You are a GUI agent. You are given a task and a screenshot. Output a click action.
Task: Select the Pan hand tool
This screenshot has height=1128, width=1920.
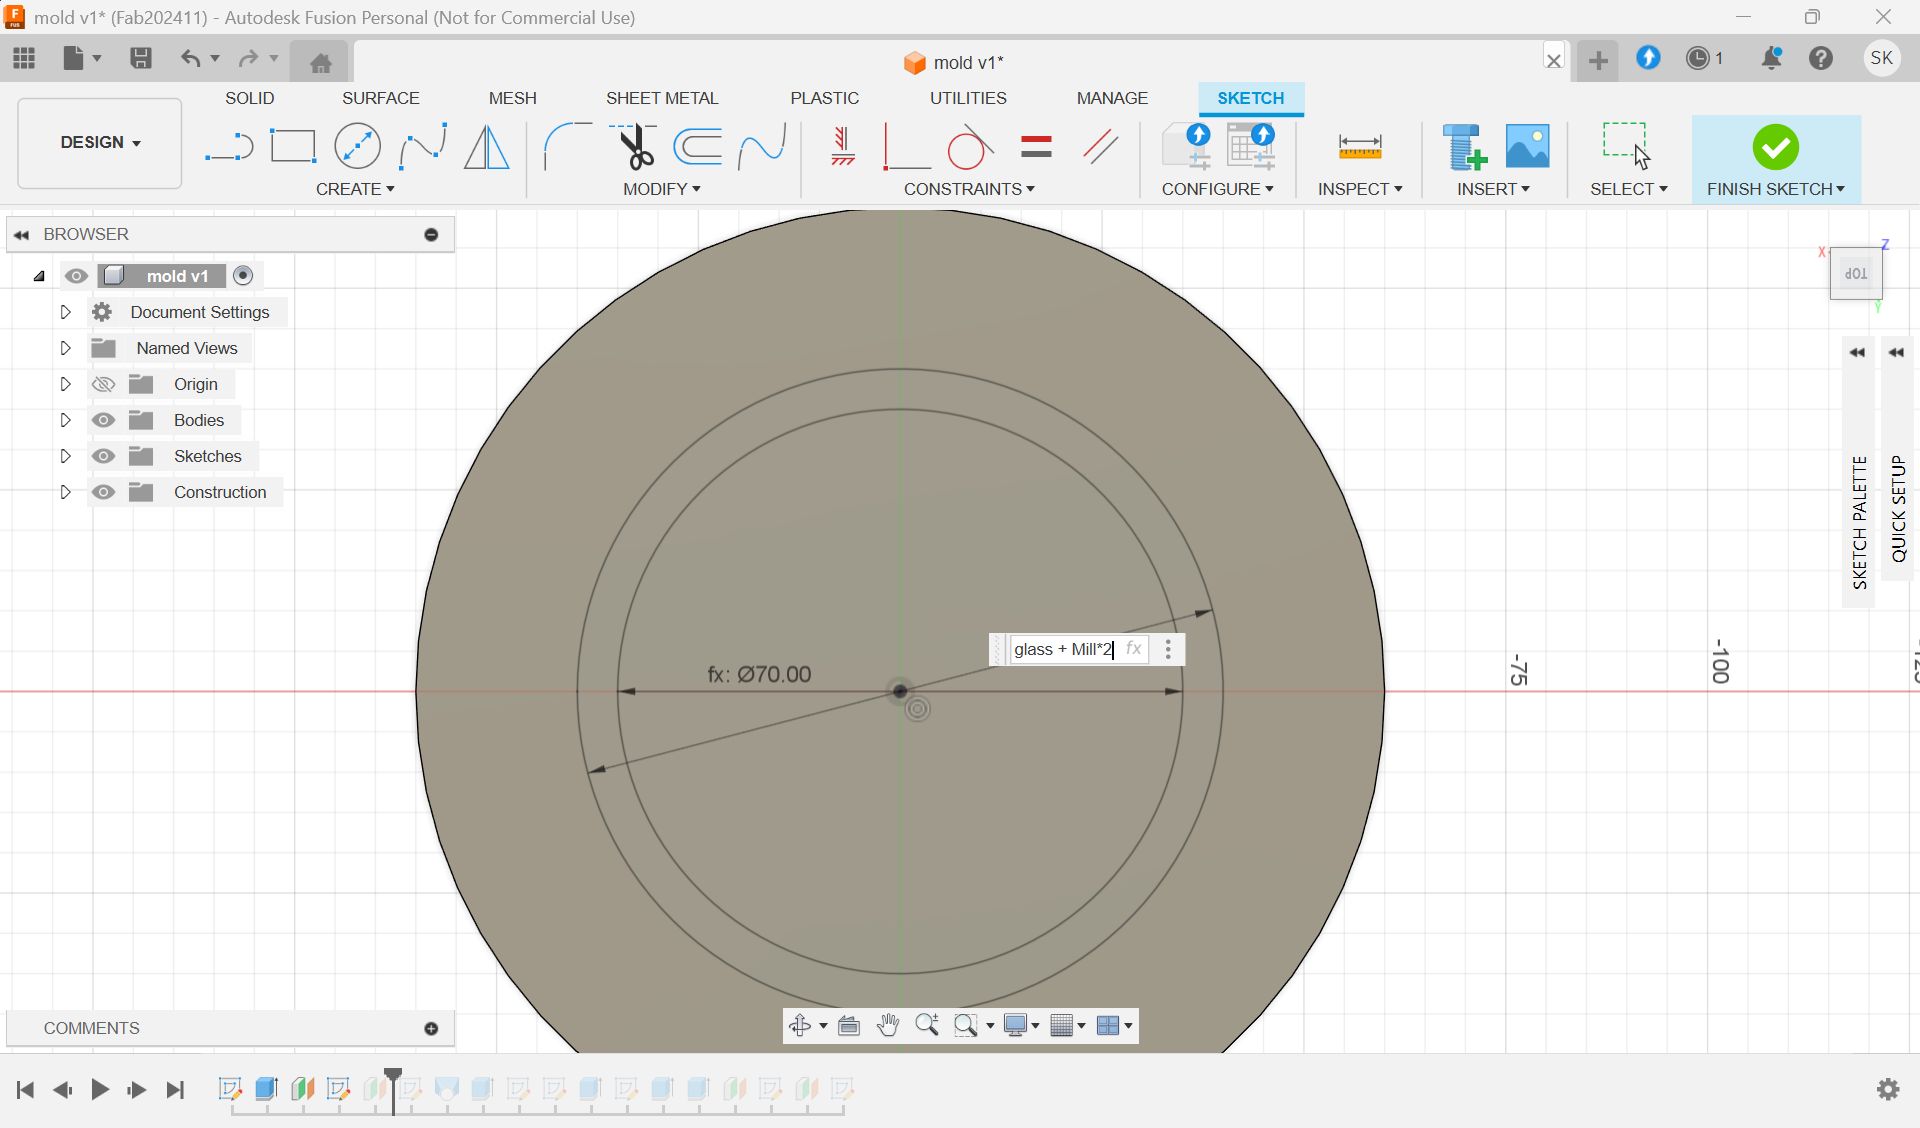point(888,1025)
